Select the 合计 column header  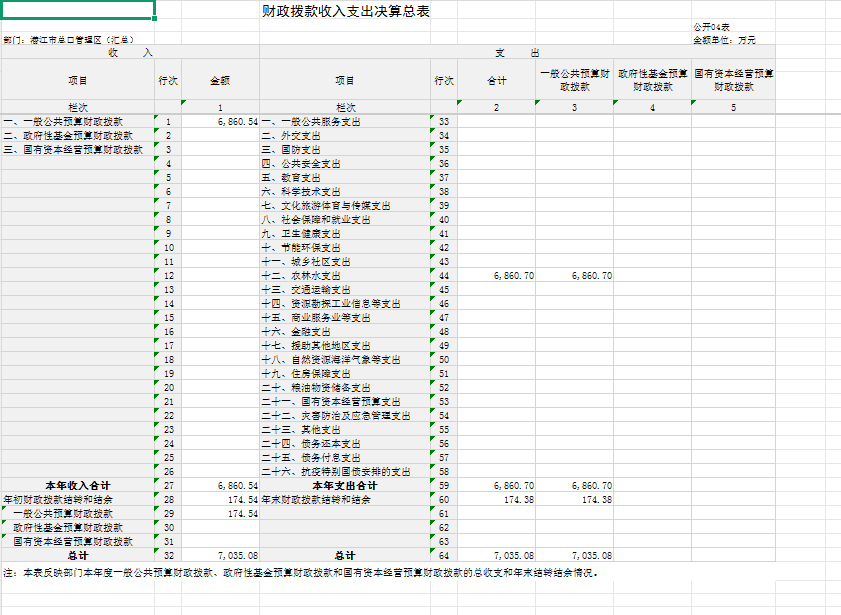click(496, 80)
